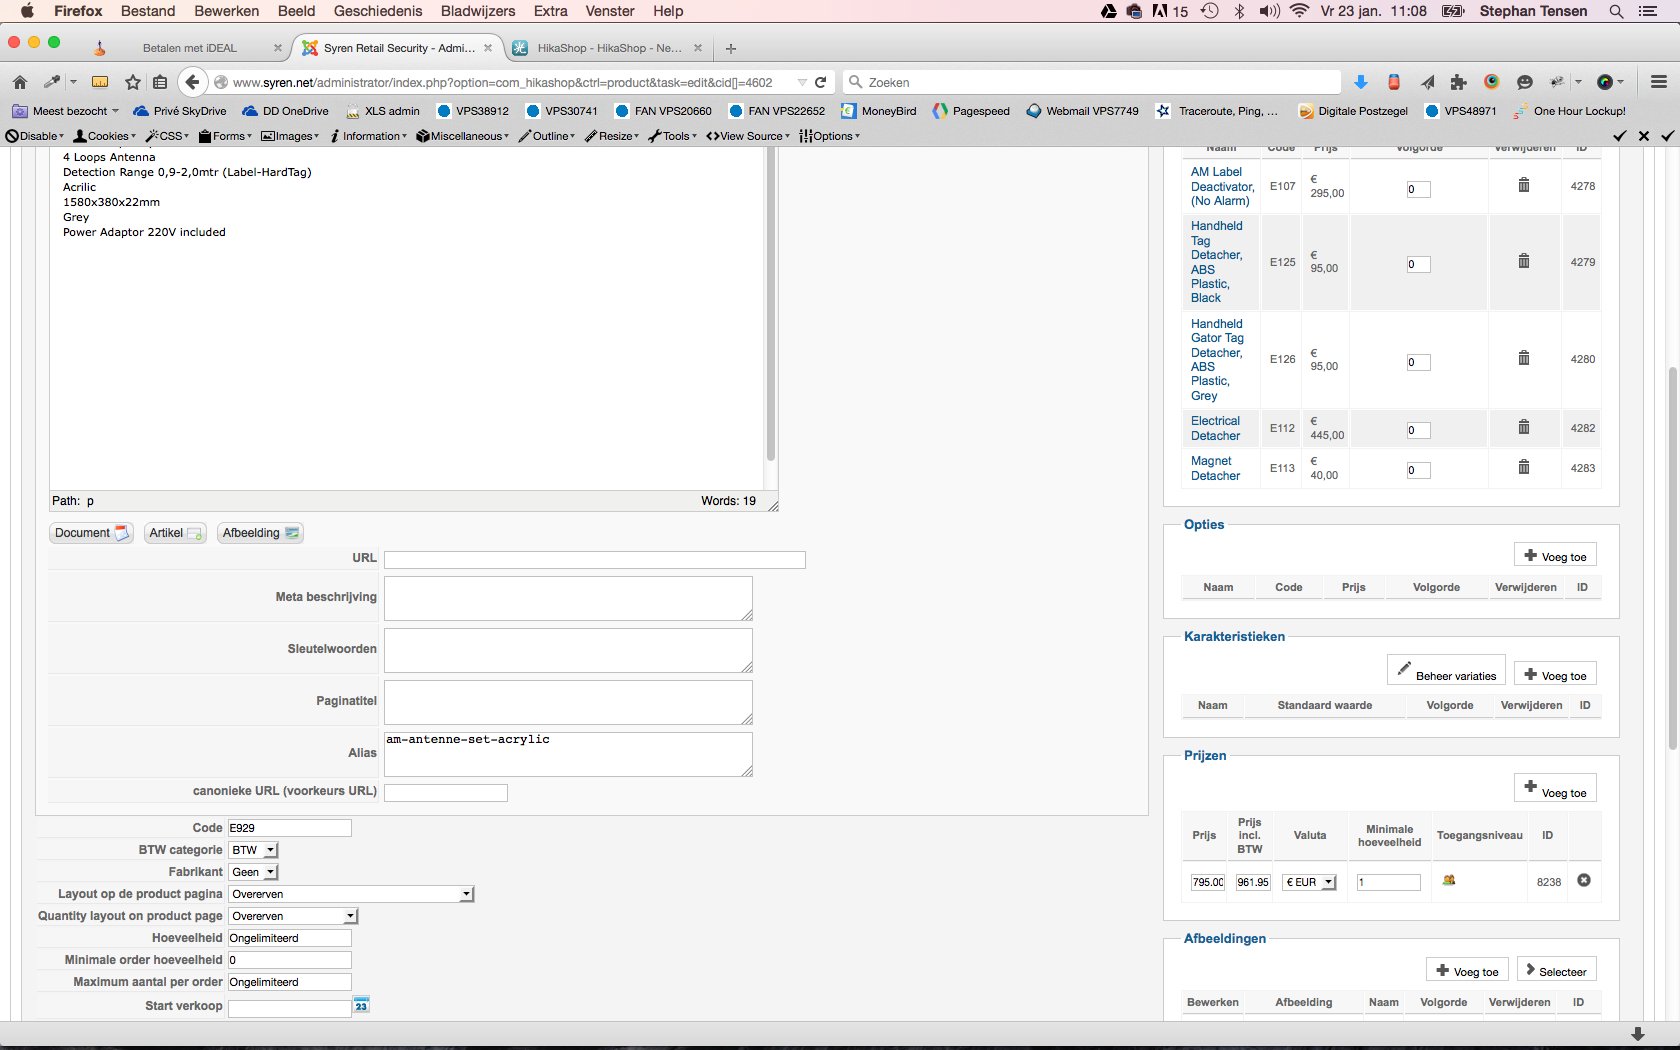Open the Bewerken menu
This screenshot has width=1680, height=1050.
(227, 11)
